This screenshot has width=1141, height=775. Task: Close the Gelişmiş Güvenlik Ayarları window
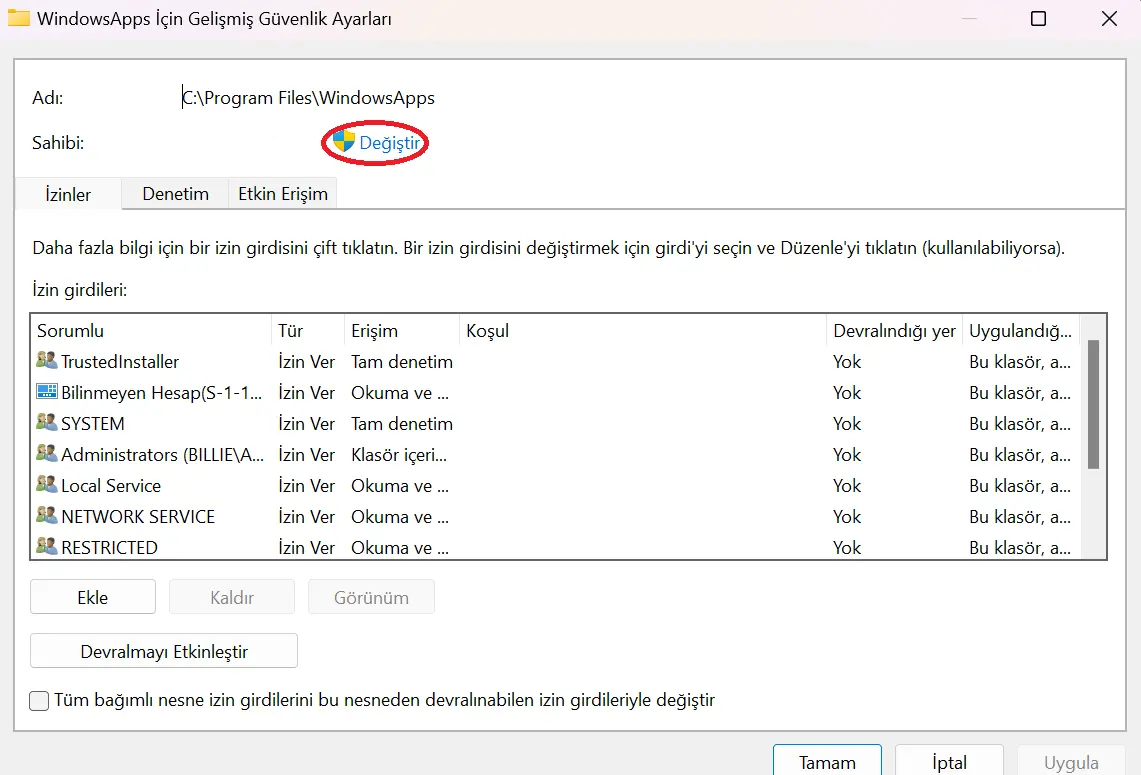click(x=1109, y=18)
